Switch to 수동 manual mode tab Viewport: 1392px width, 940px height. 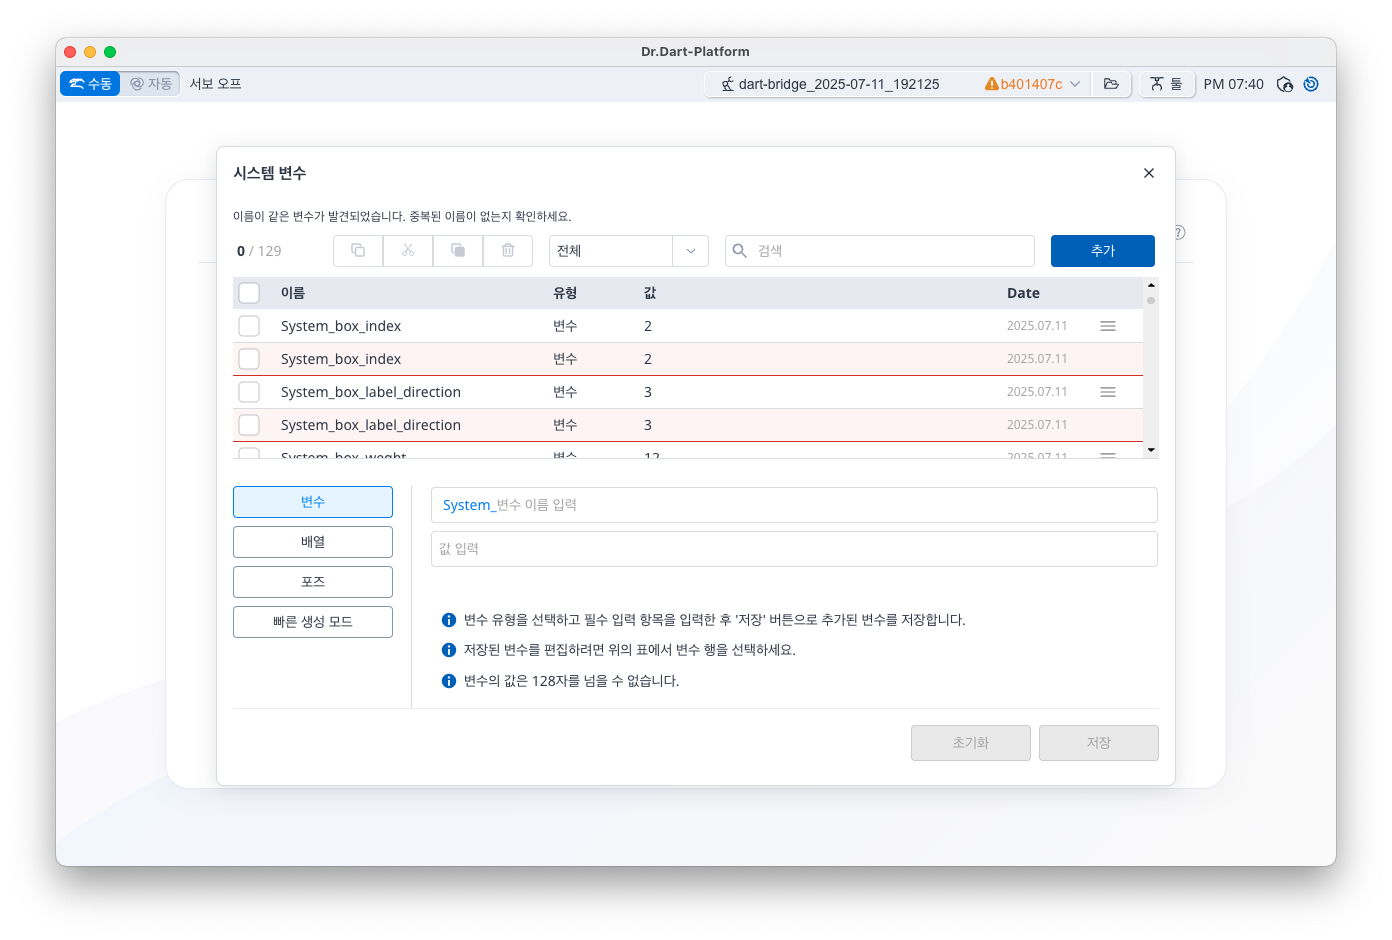point(90,84)
